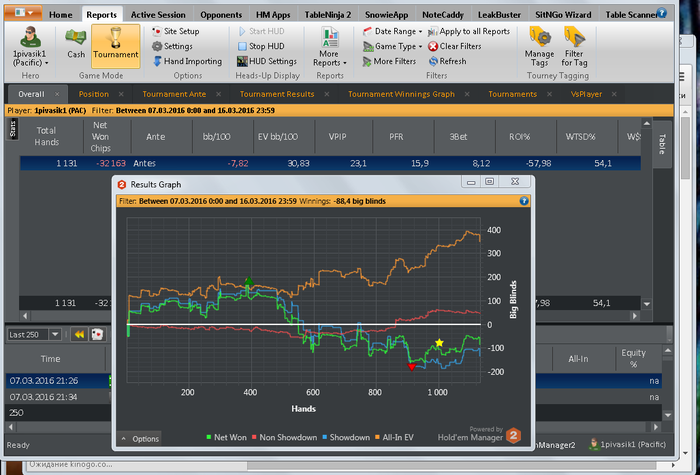Open the Game Type filter dropdown

tap(392, 46)
